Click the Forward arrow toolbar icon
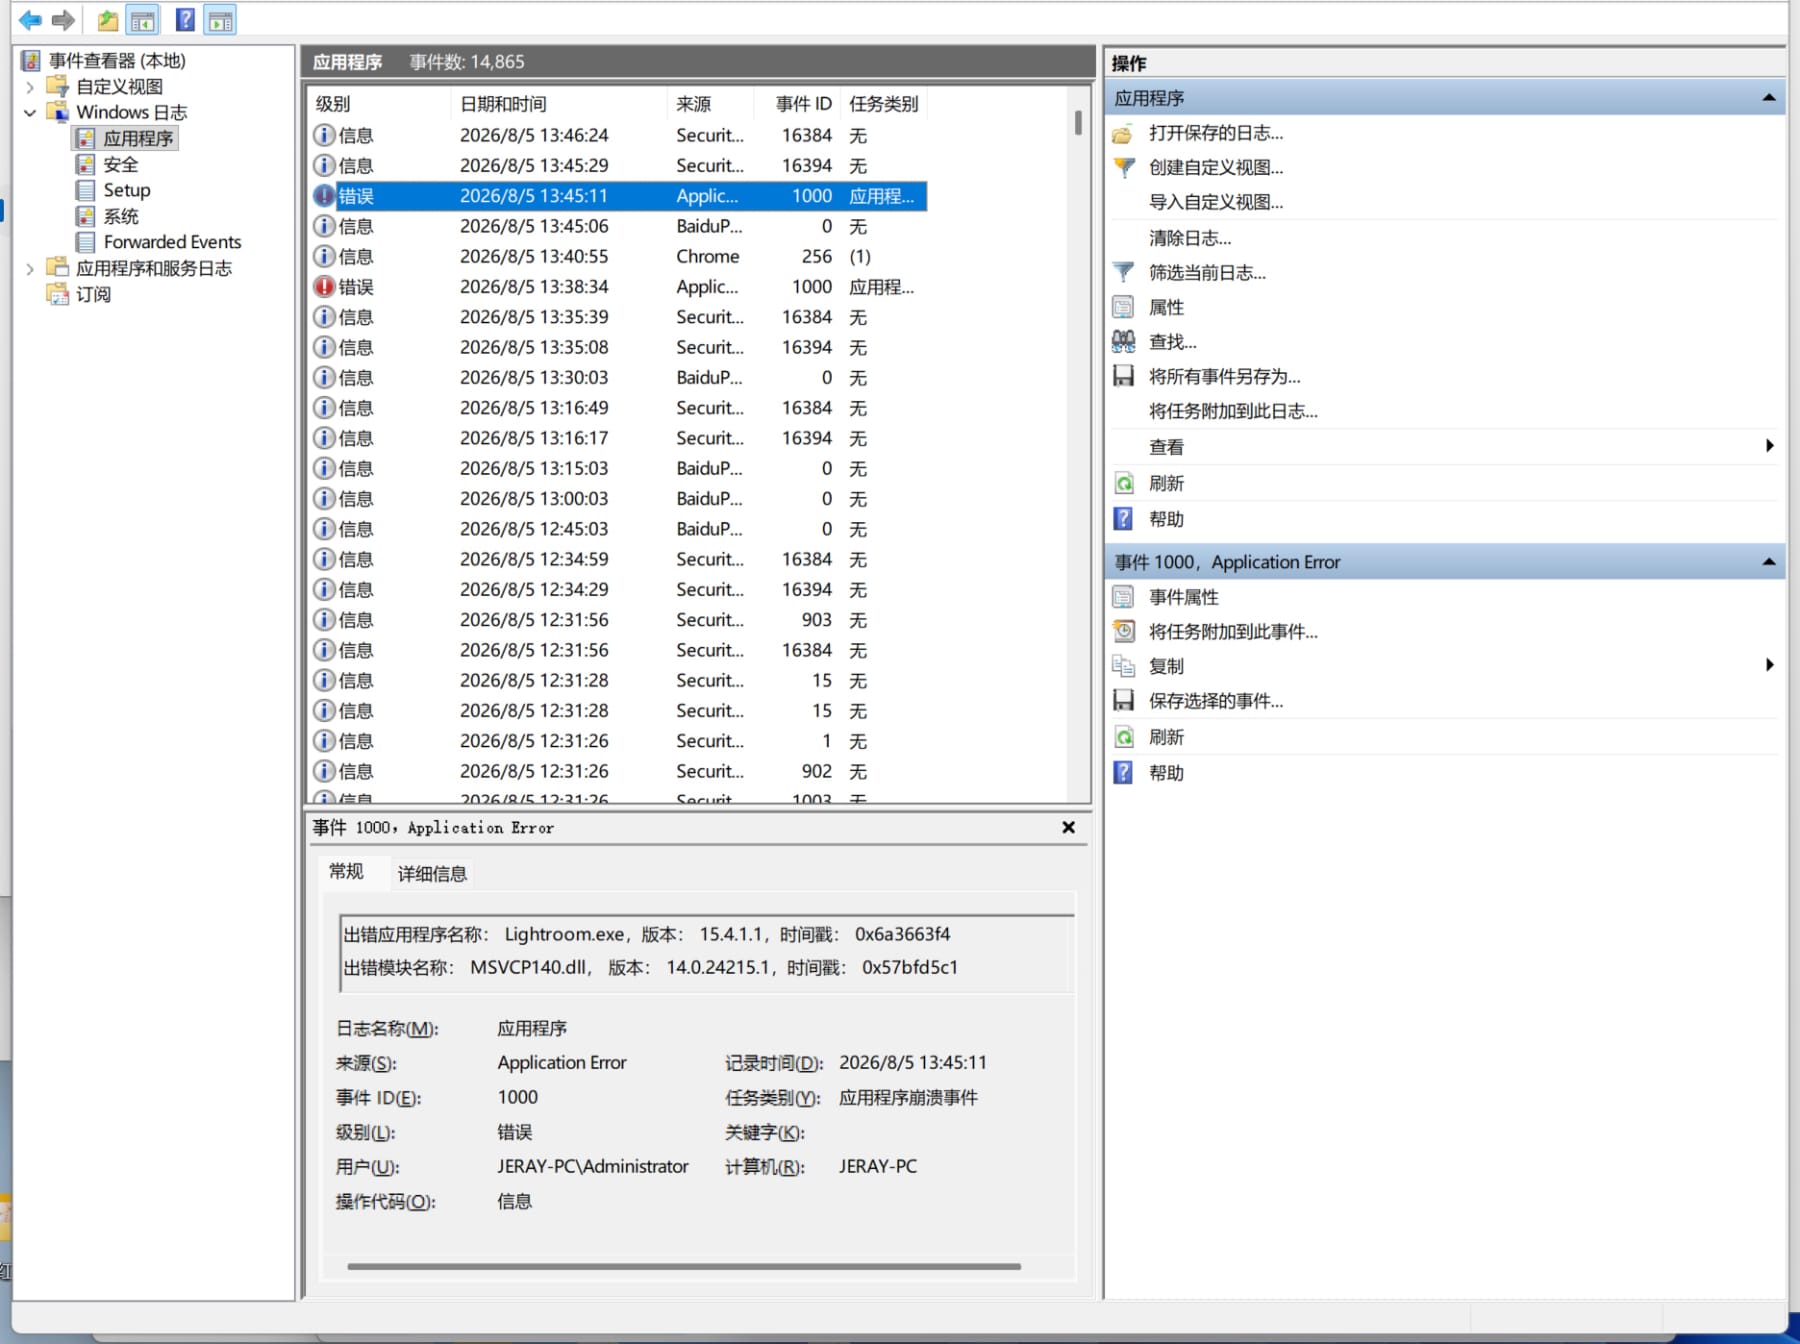The image size is (1800, 1344). coord(64,20)
